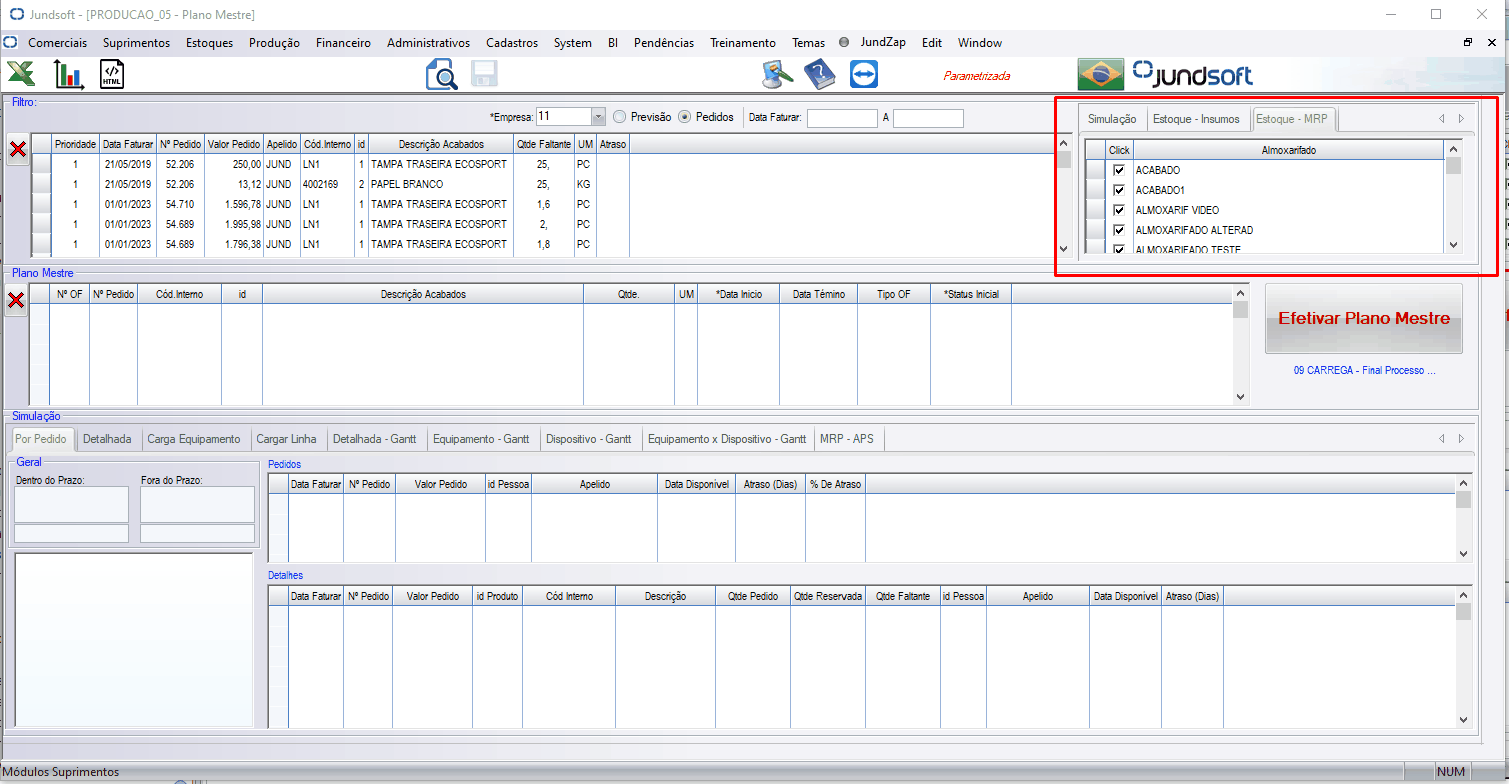Uncheck the ALMOXARIFADO ALTERAD checkbox
The image size is (1509, 784).
1119,230
